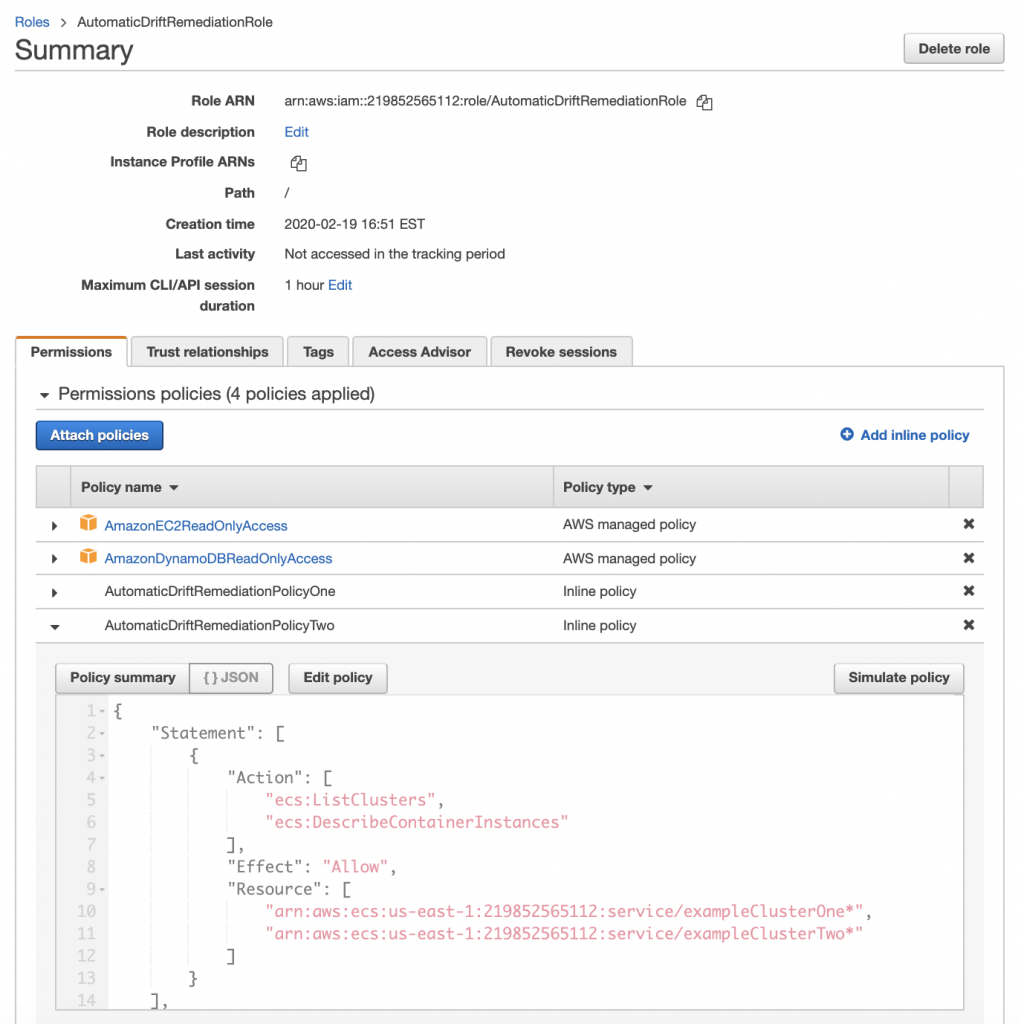
Task: Click the exampleClusterTwo resource ARN line
Action: (564, 934)
